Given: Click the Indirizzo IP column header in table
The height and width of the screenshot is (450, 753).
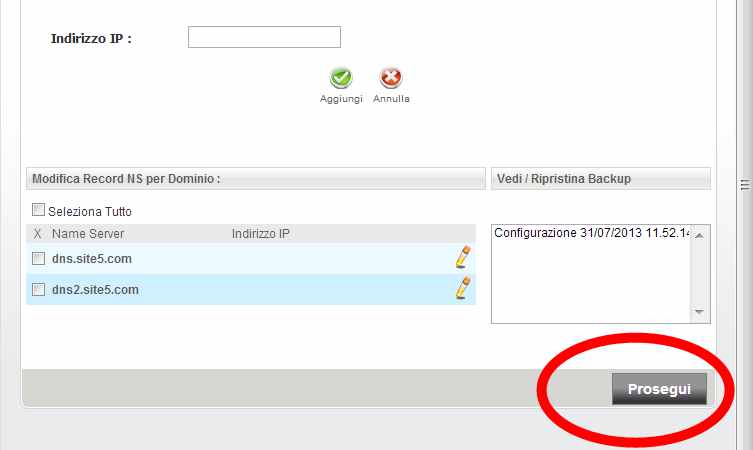Looking at the screenshot, I should (x=260, y=233).
